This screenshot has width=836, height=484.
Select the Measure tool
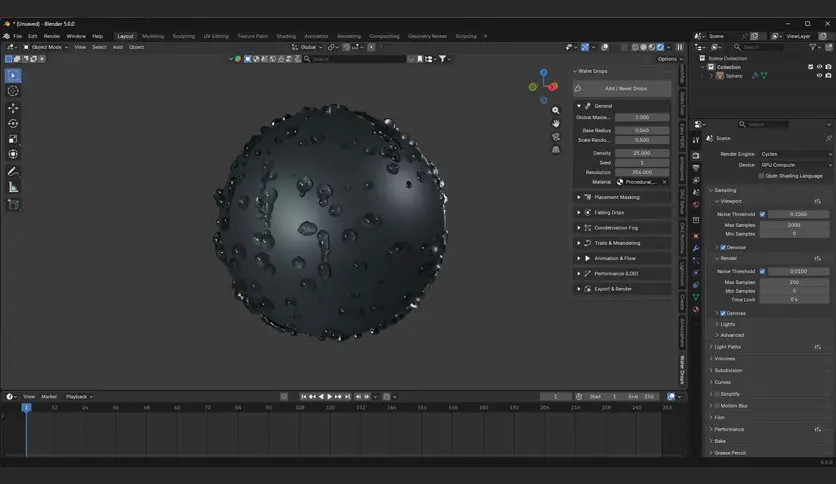13,187
